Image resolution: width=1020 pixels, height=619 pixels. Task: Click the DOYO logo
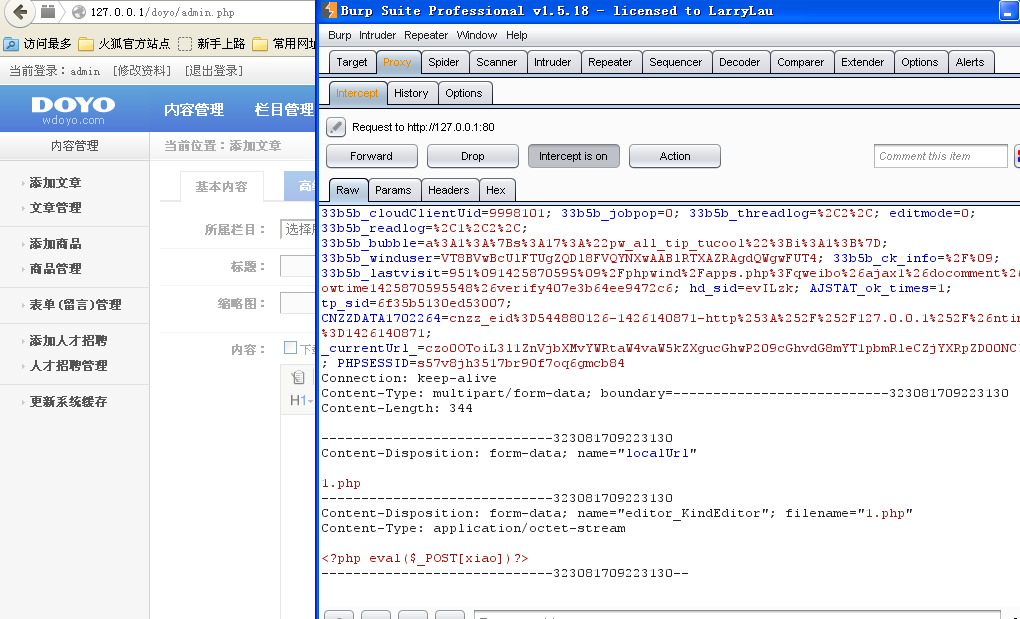point(73,110)
